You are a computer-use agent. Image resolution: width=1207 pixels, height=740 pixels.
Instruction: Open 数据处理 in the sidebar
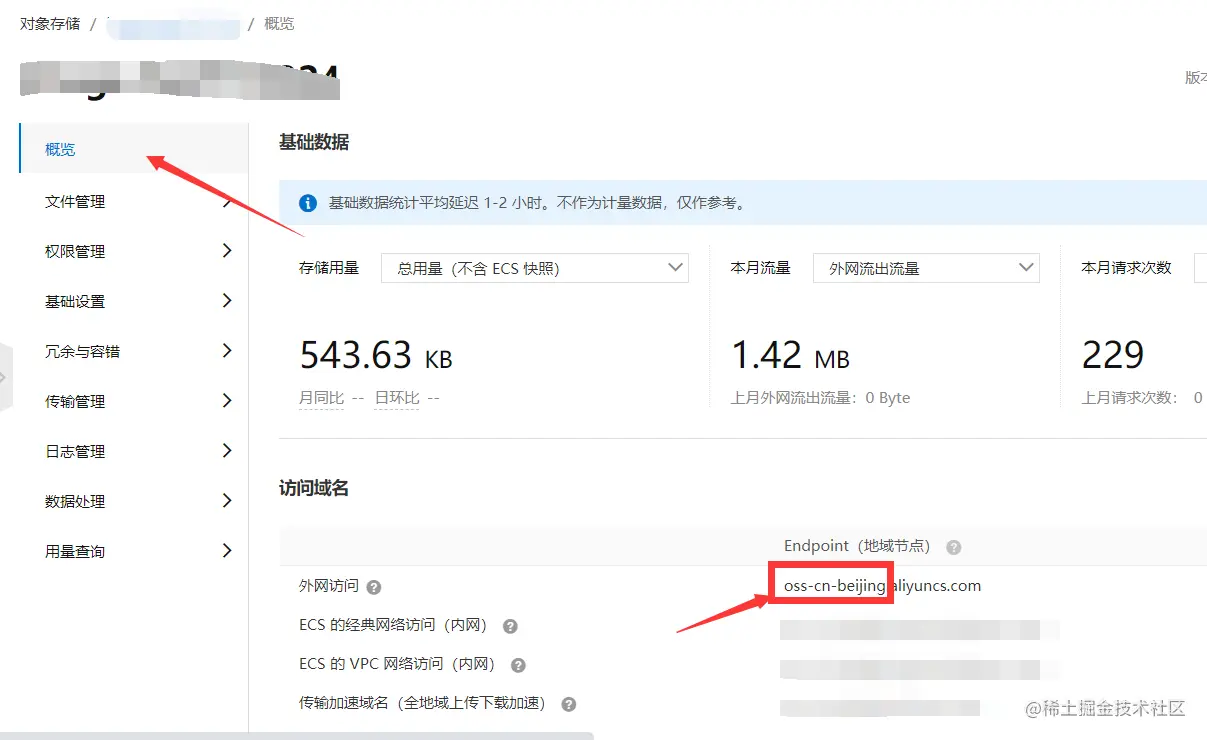[x=133, y=501]
